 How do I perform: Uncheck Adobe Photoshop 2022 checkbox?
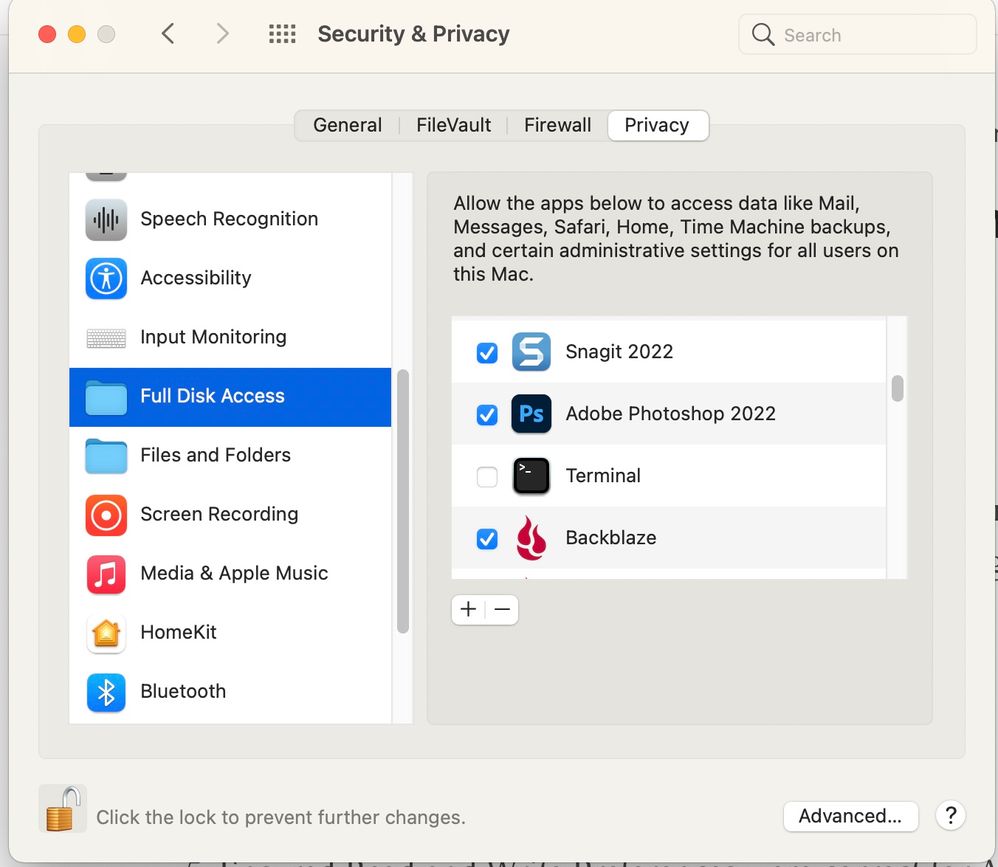pyautogui.click(x=487, y=414)
